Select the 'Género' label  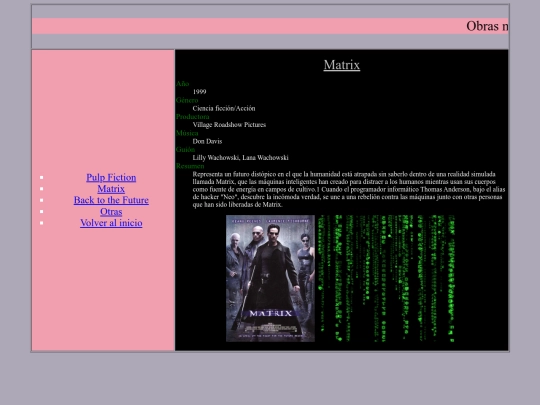tap(187, 100)
